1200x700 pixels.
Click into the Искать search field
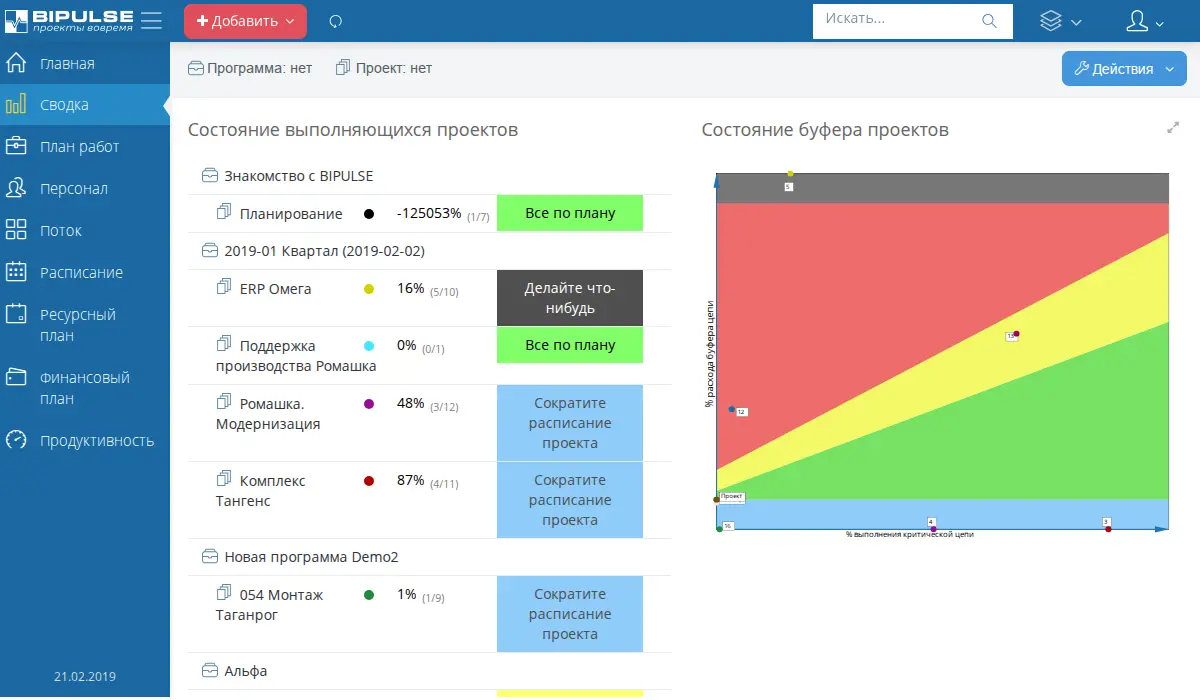coord(895,19)
